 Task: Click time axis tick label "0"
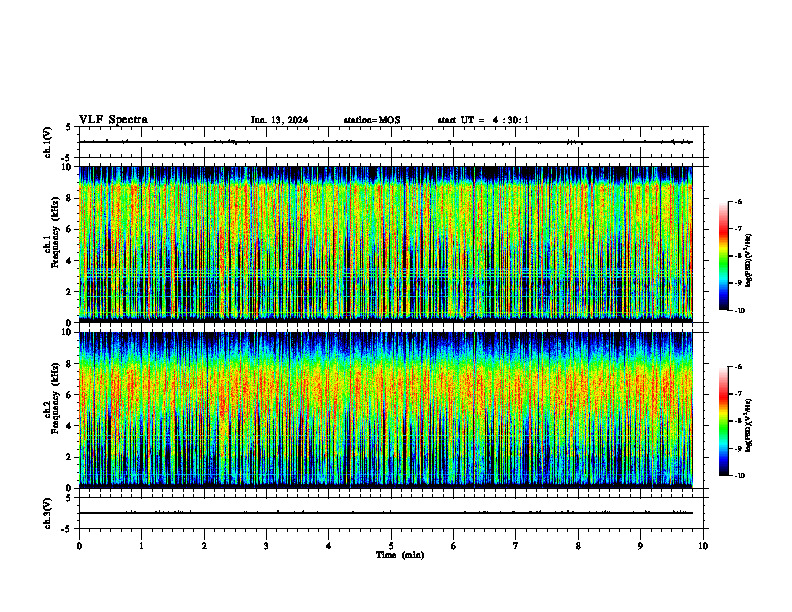tap(79, 546)
